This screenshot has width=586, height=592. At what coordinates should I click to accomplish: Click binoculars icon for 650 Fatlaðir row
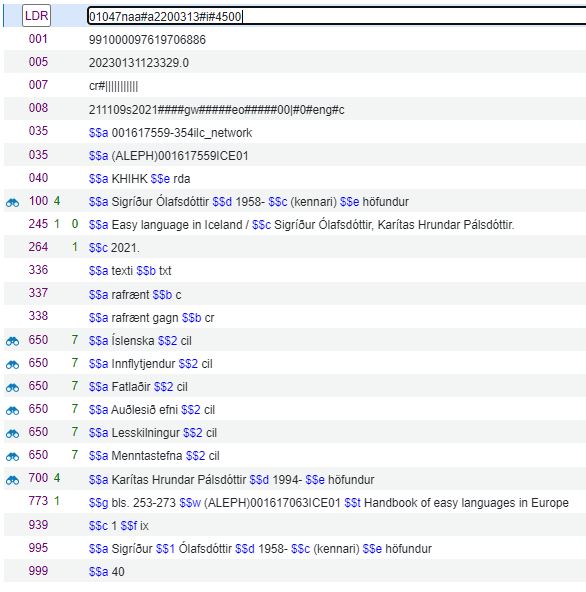12,388
